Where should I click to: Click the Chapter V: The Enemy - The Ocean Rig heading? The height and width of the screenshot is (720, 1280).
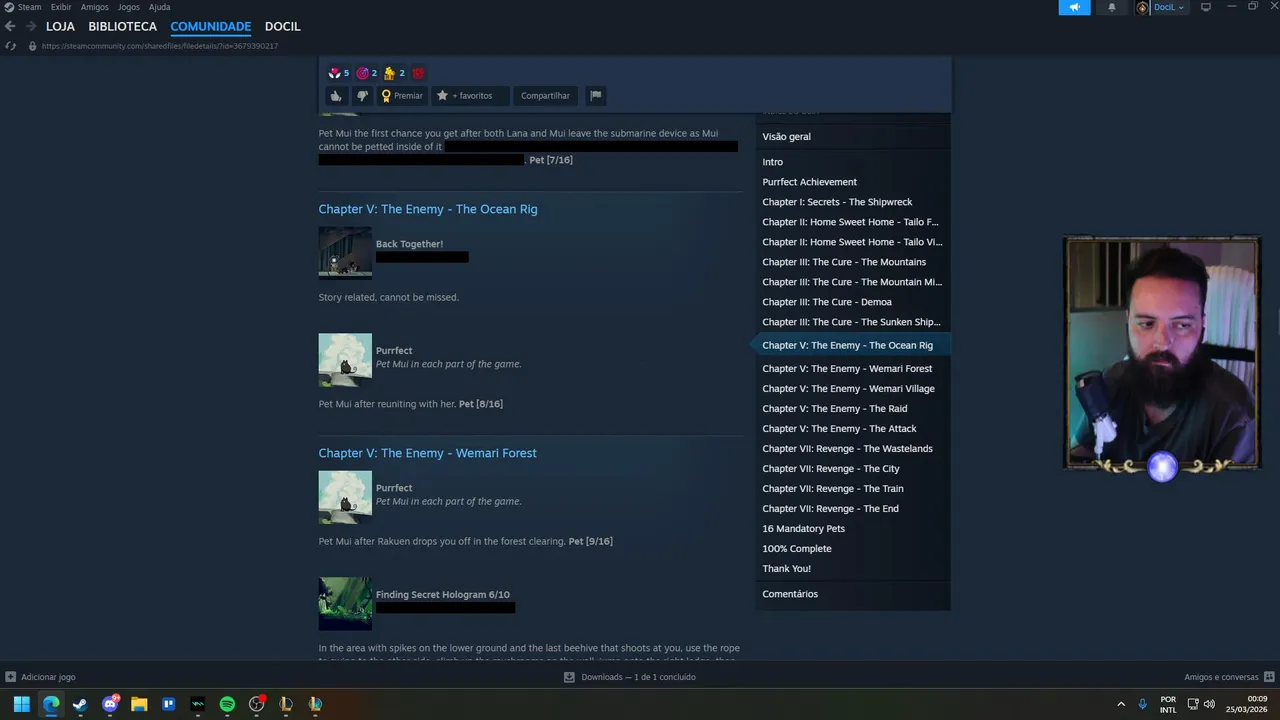tap(428, 209)
